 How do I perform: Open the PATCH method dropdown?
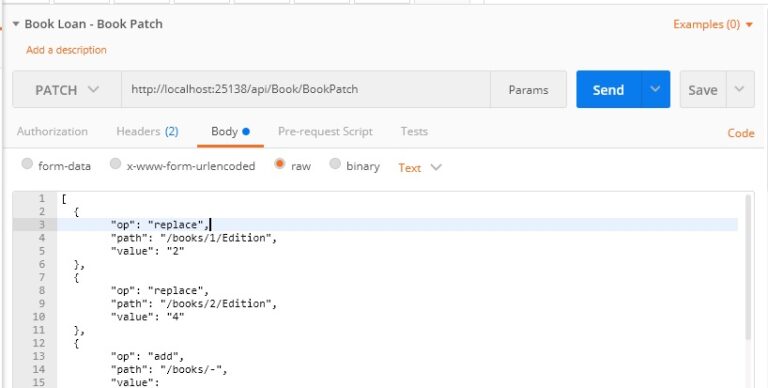coord(67,90)
